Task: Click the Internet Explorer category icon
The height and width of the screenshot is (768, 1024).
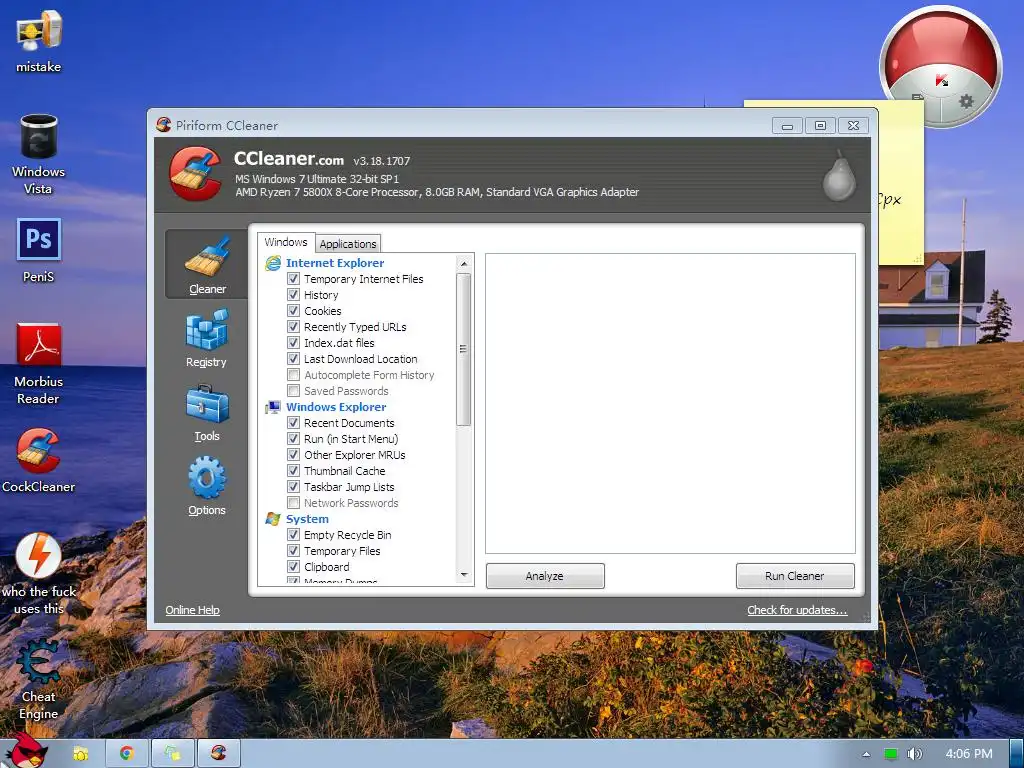Action: pos(272,263)
